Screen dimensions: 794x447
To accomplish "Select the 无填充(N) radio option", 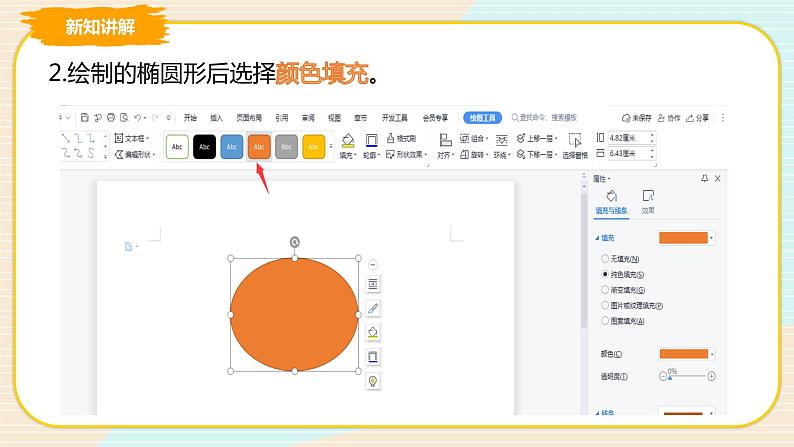I will tap(620, 259).
